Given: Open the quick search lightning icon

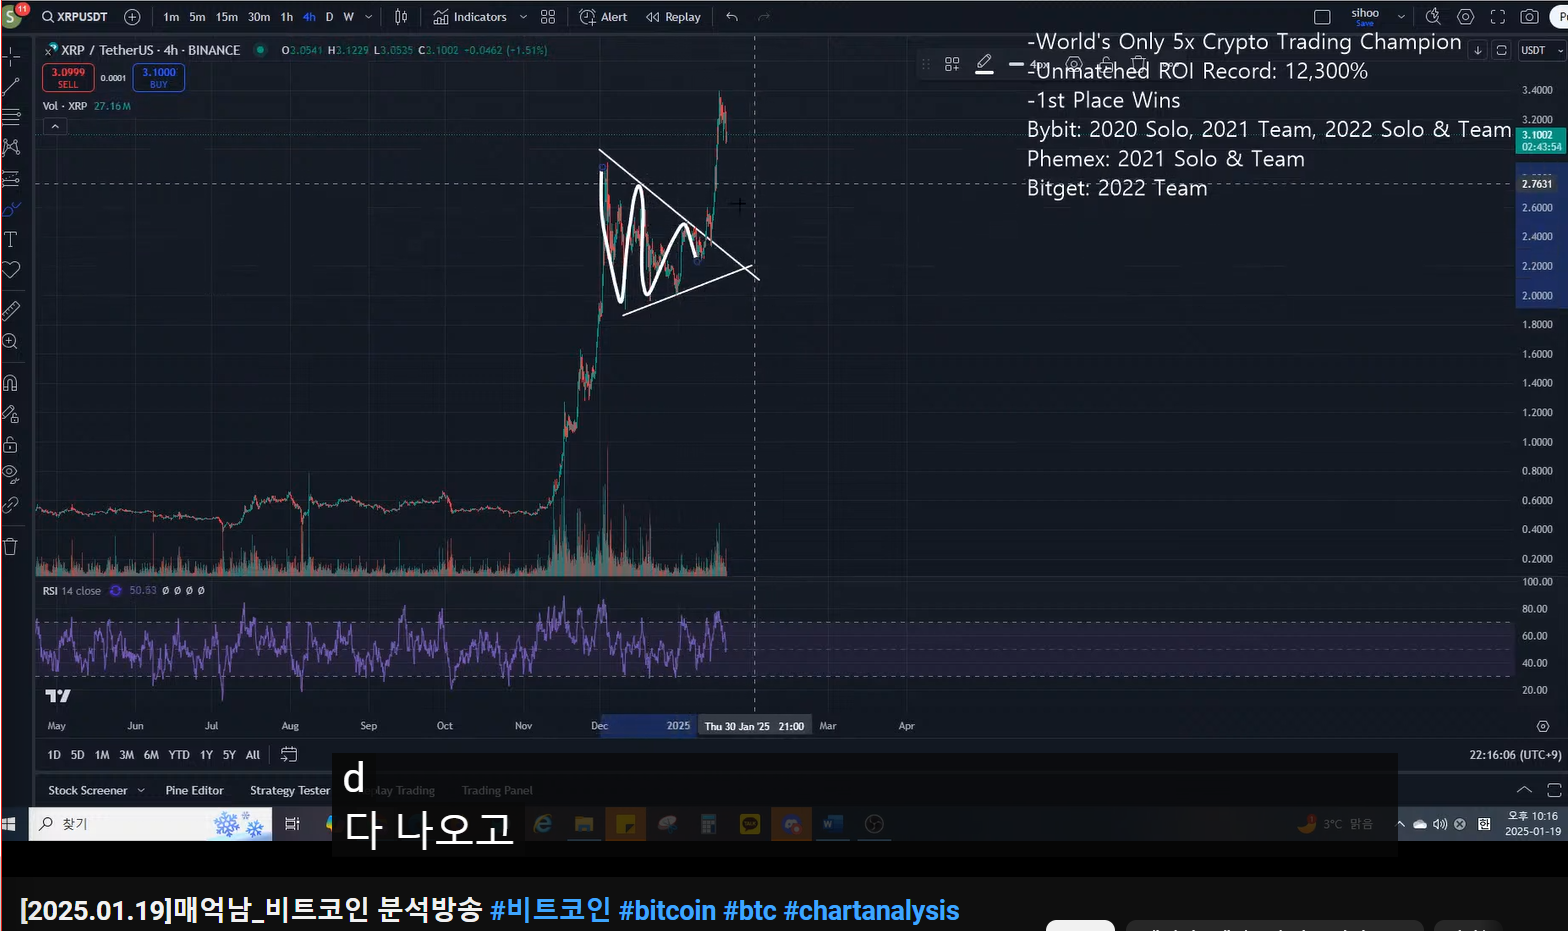Looking at the screenshot, I should click(x=1433, y=17).
